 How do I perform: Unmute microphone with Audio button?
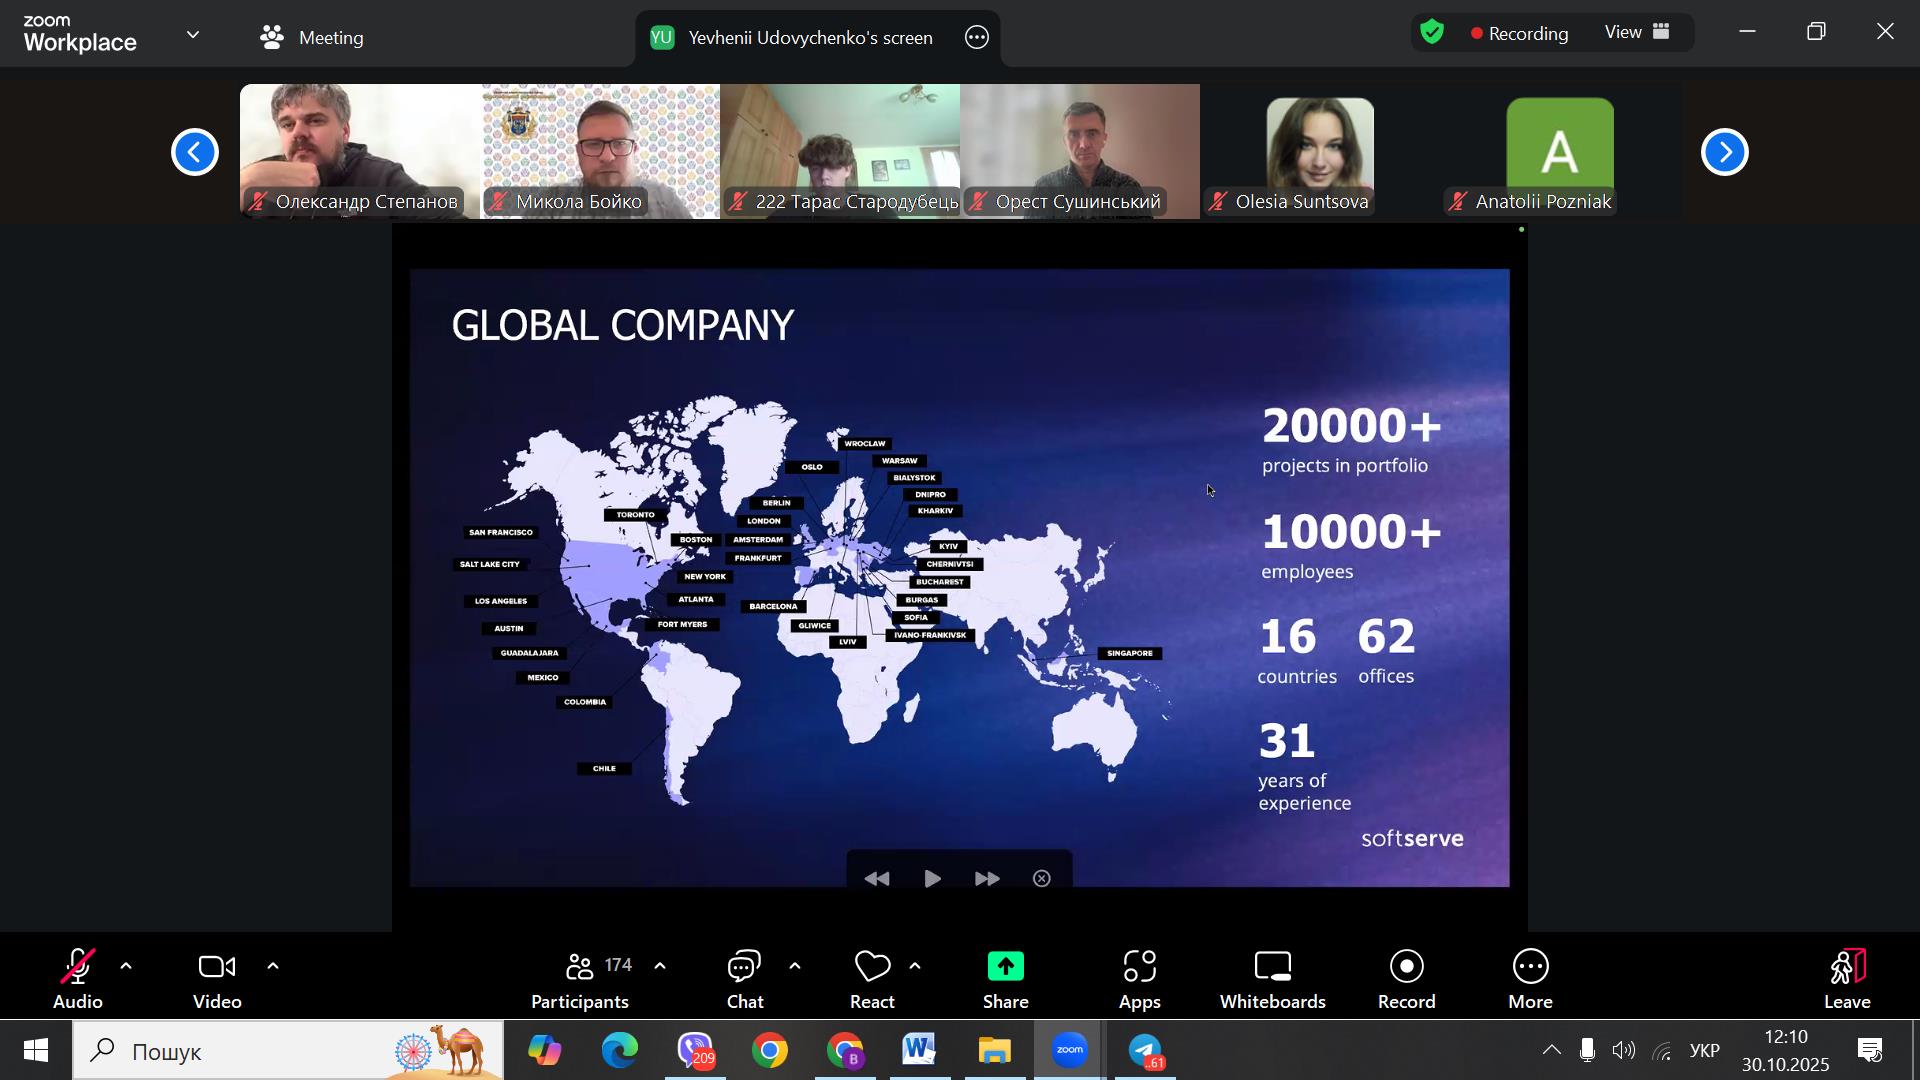pos(78,979)
